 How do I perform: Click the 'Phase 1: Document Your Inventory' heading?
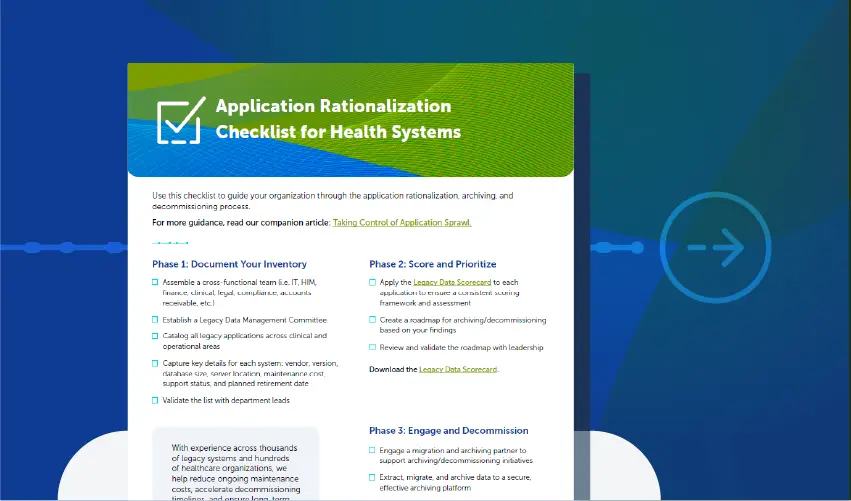point(229,264)
